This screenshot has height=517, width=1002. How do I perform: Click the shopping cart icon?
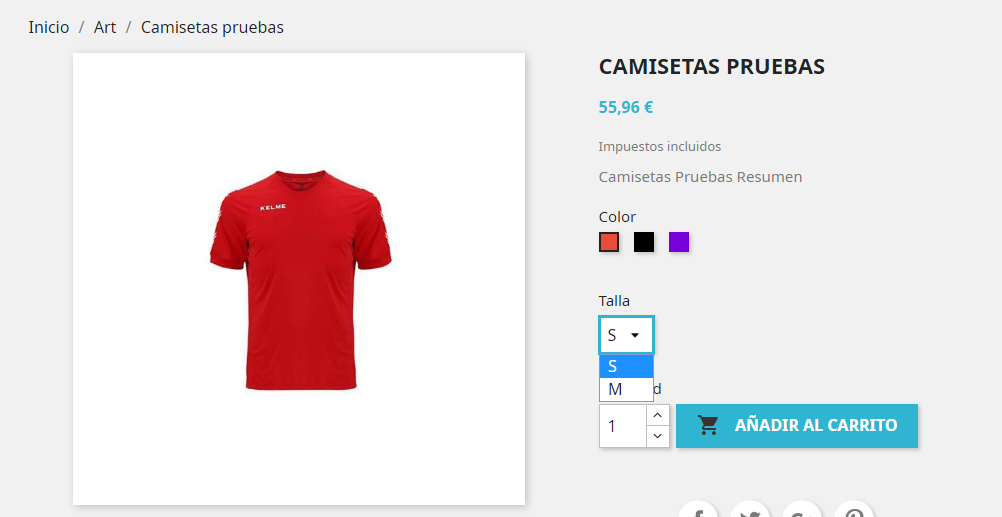pyautogui.click(x=708, y=426)
